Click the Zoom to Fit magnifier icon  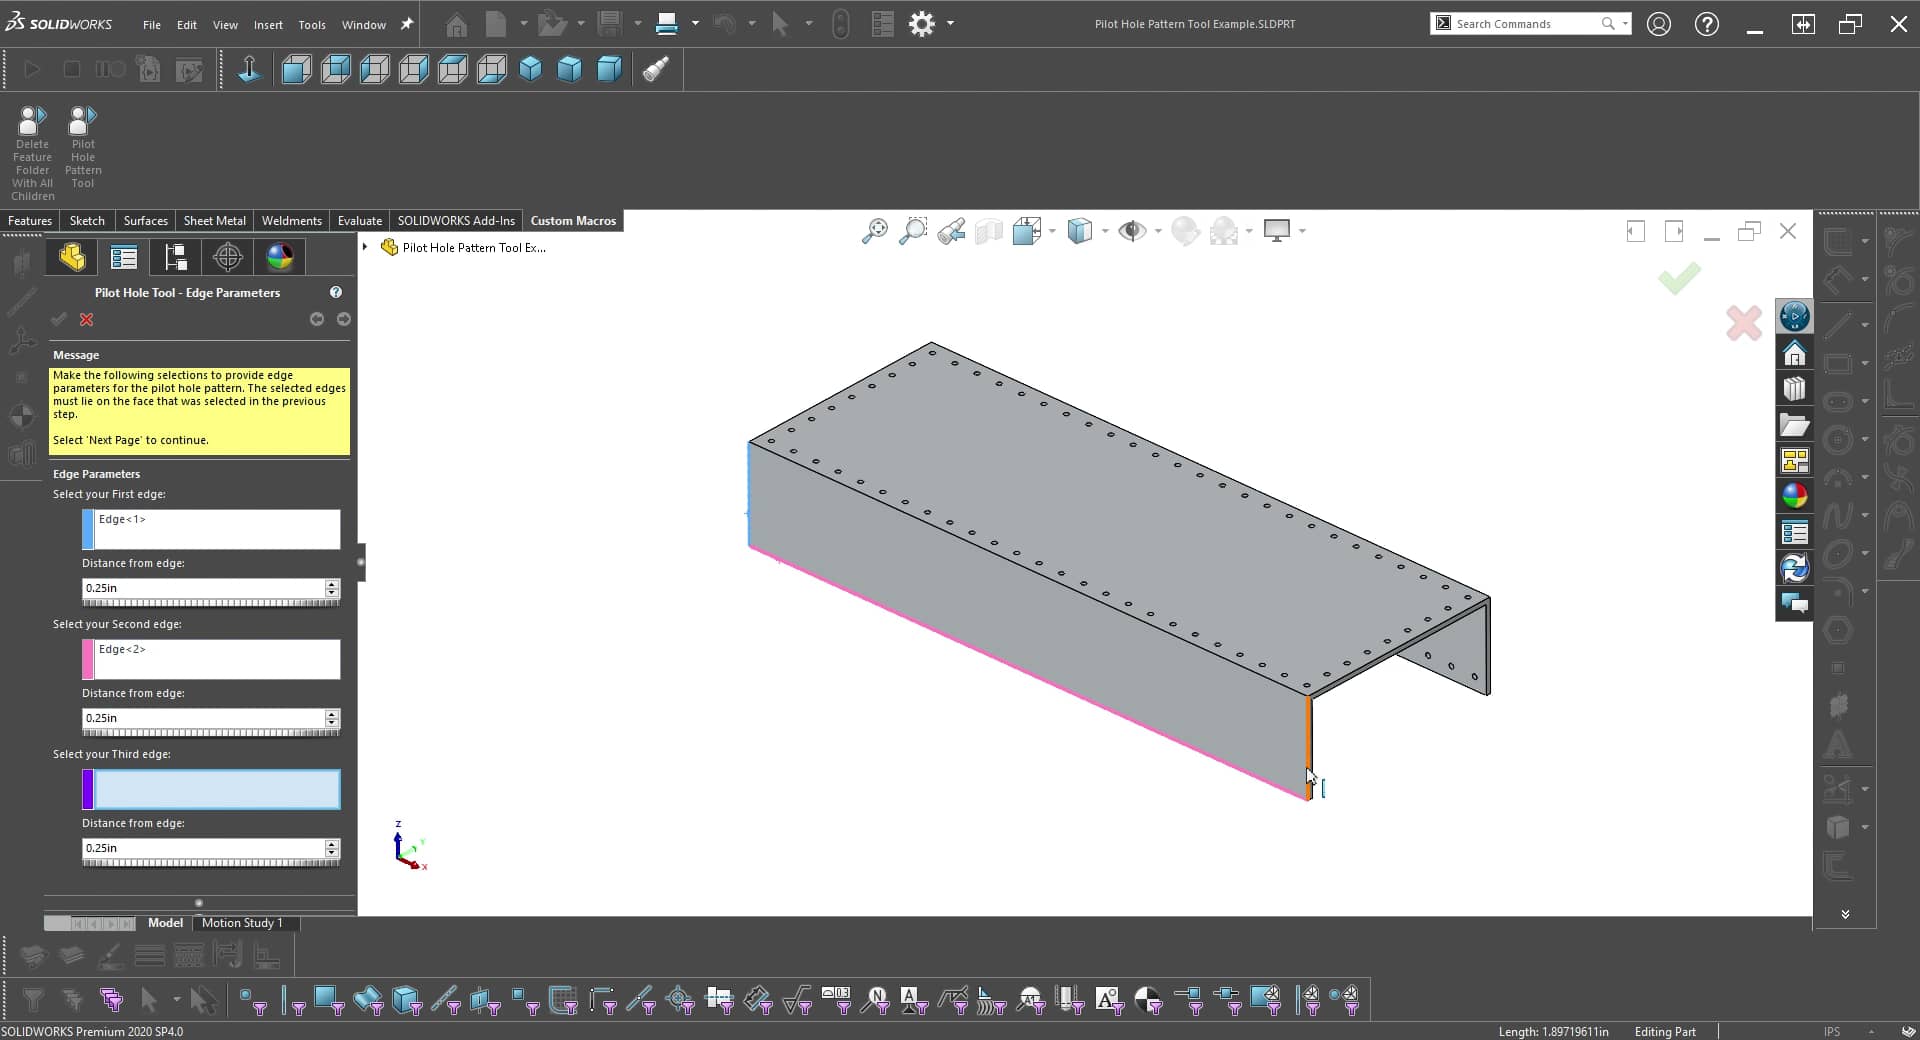click(x=874, y=230)
